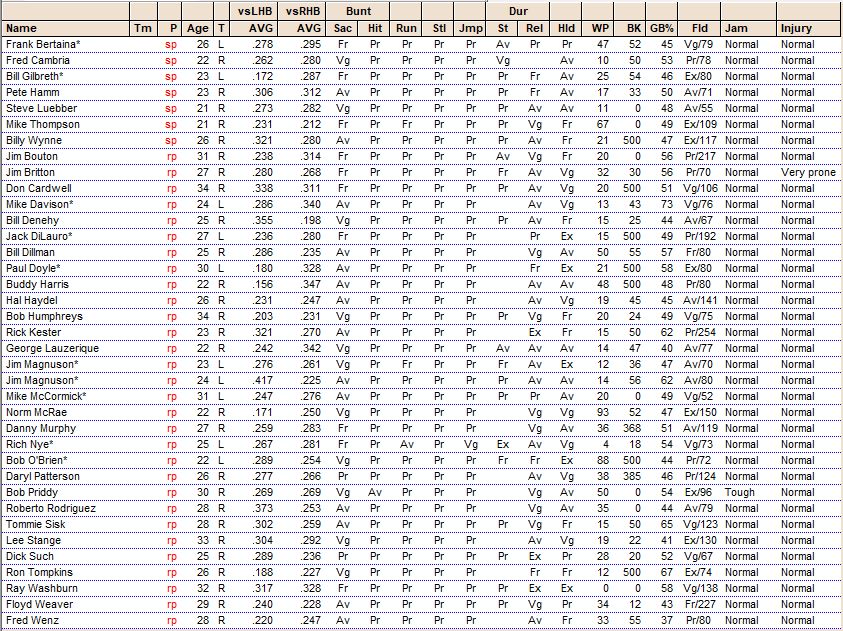Click the Age column header
Screen dimensions: 843x631
pyautogui.click(x=197, y=28)
